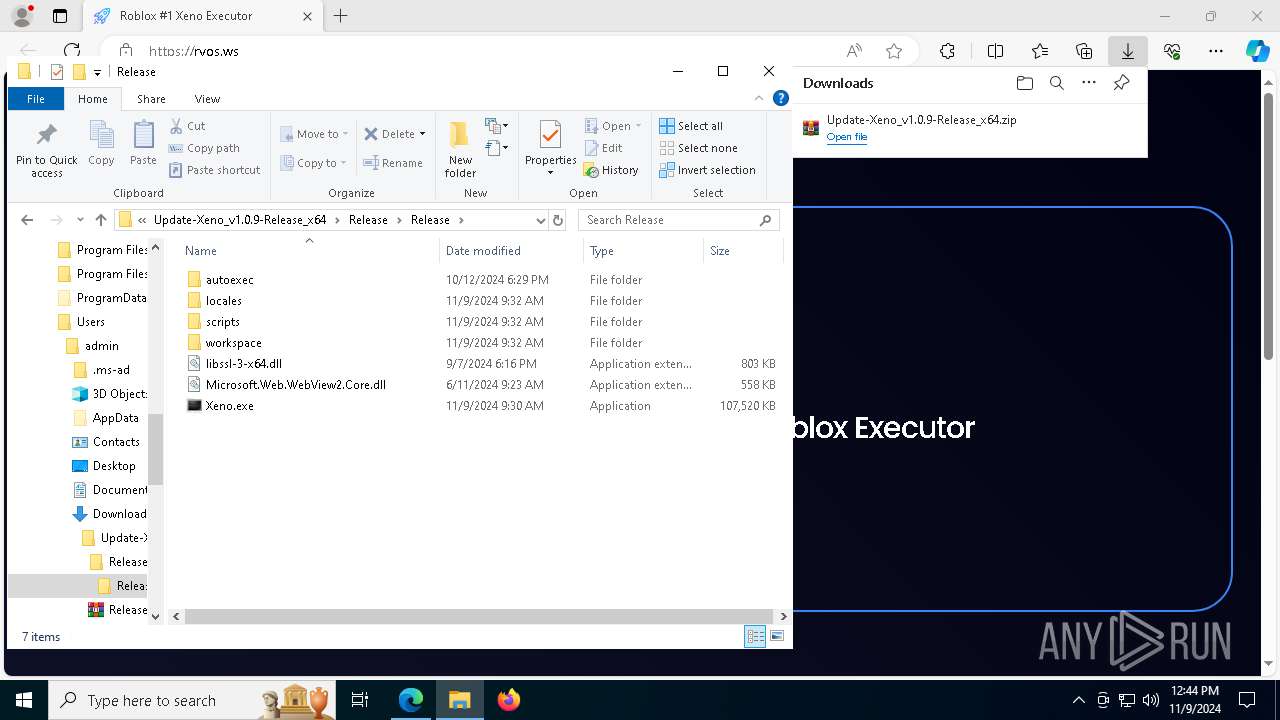Click Edge split screen icon
Screen dimensions: 1280x720
coord(995,51)
